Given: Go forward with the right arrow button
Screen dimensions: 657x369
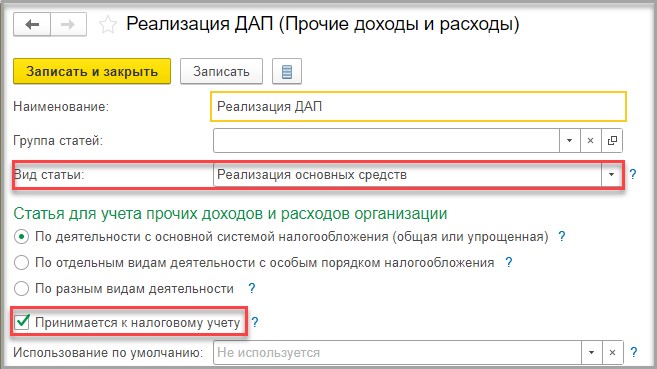Looking at the screenshot, I should [x=68, y=25].
